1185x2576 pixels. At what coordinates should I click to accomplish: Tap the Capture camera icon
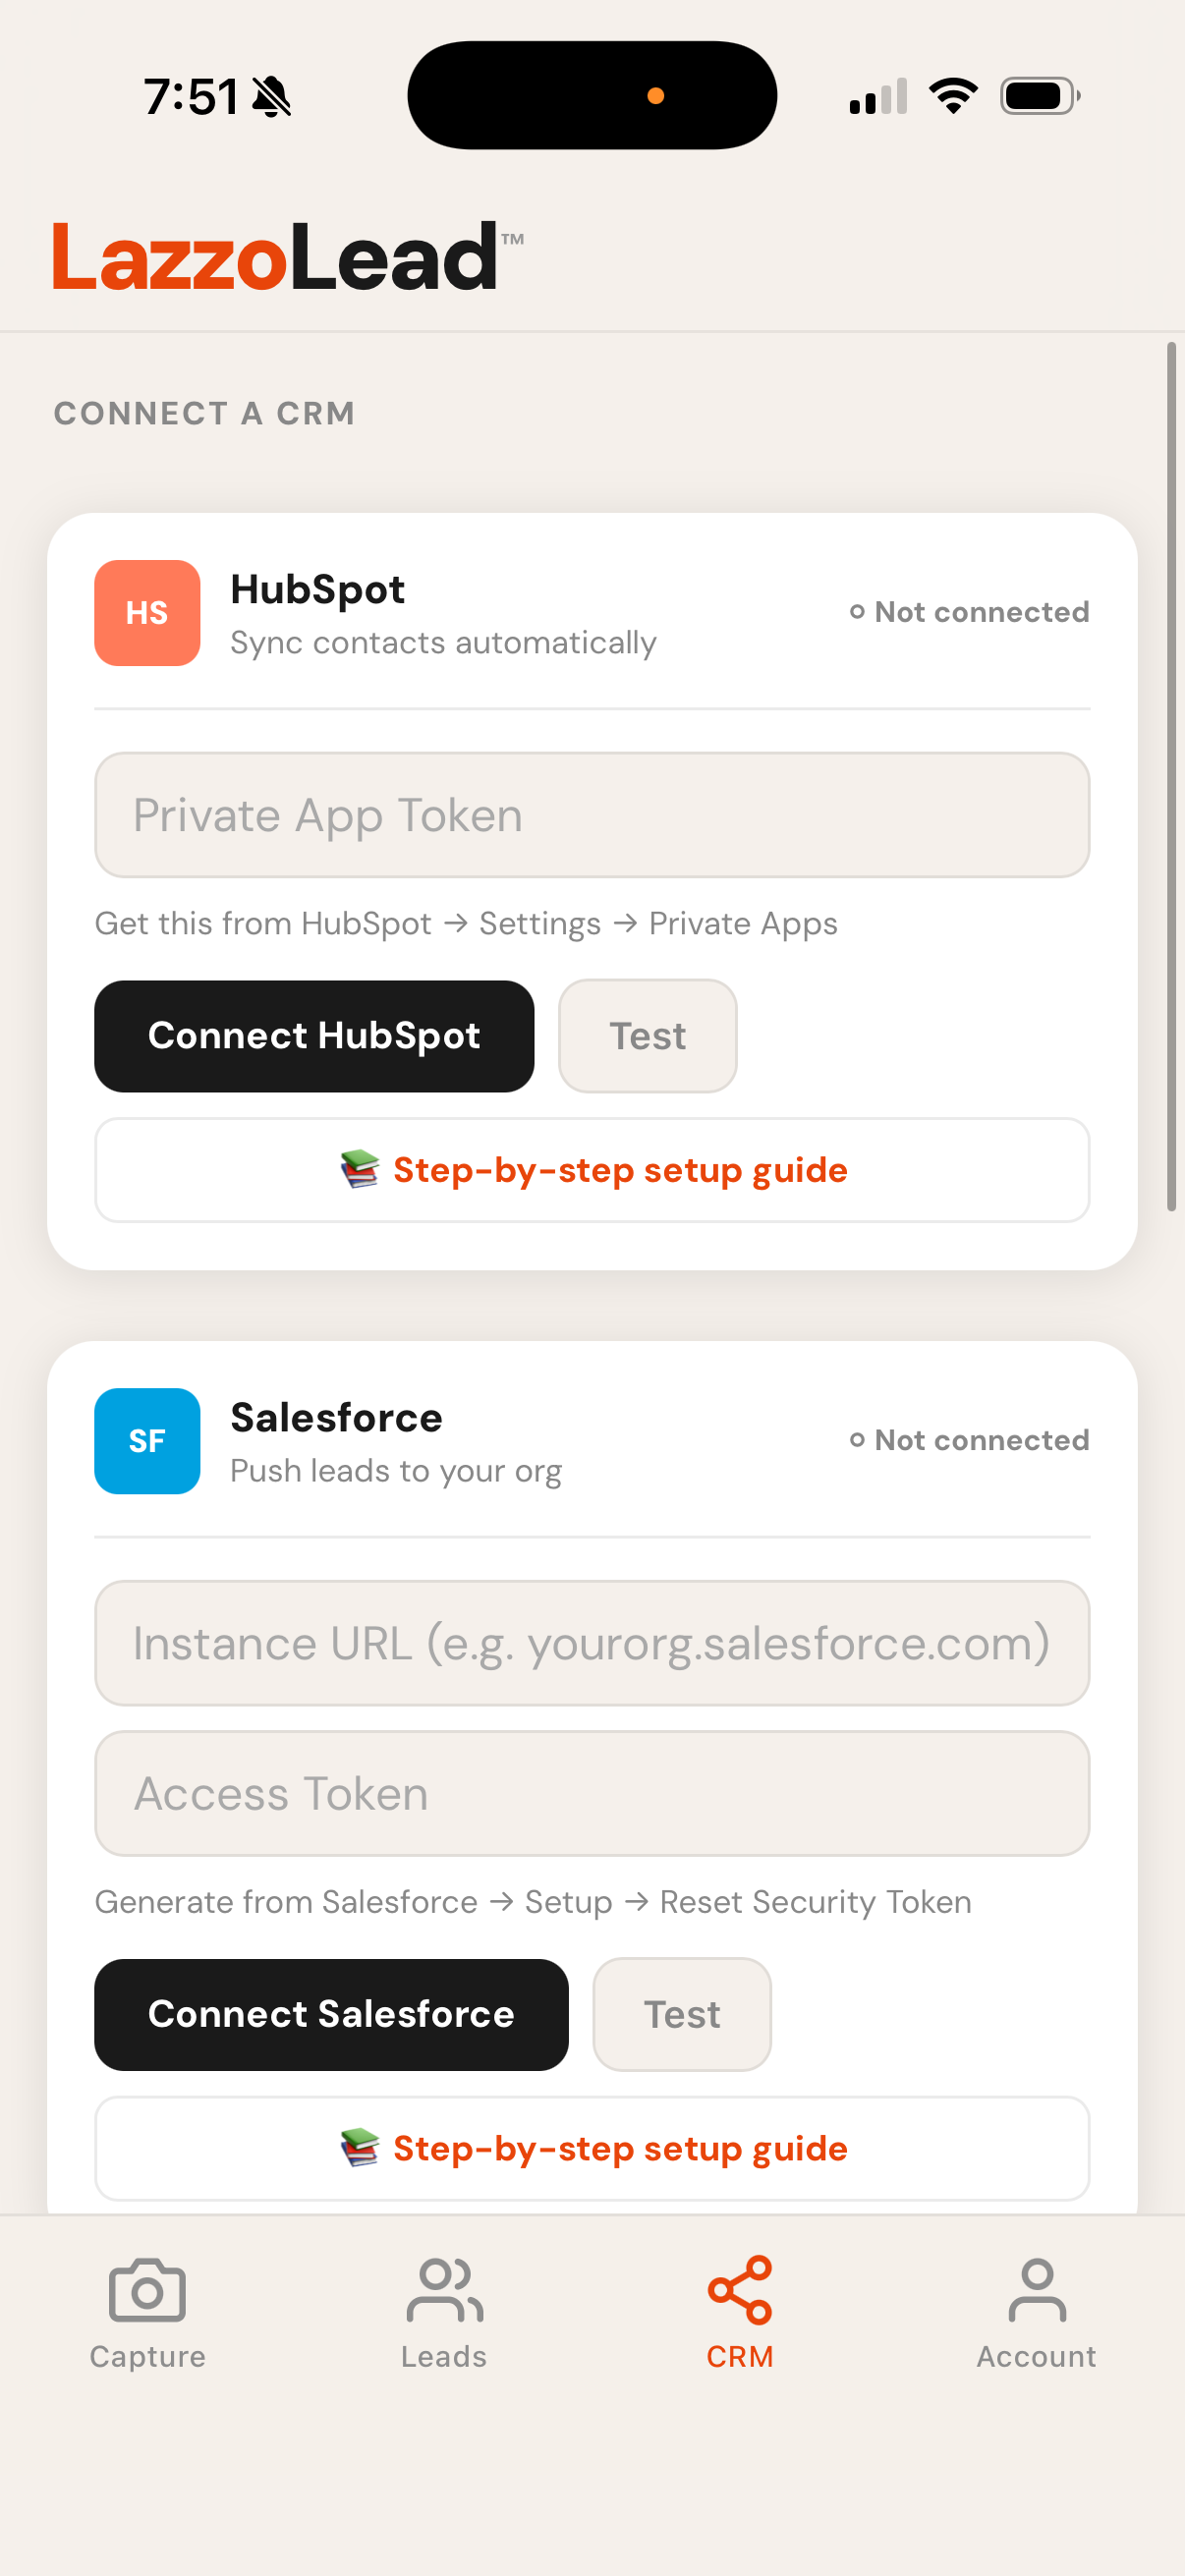click(147, 2289)
